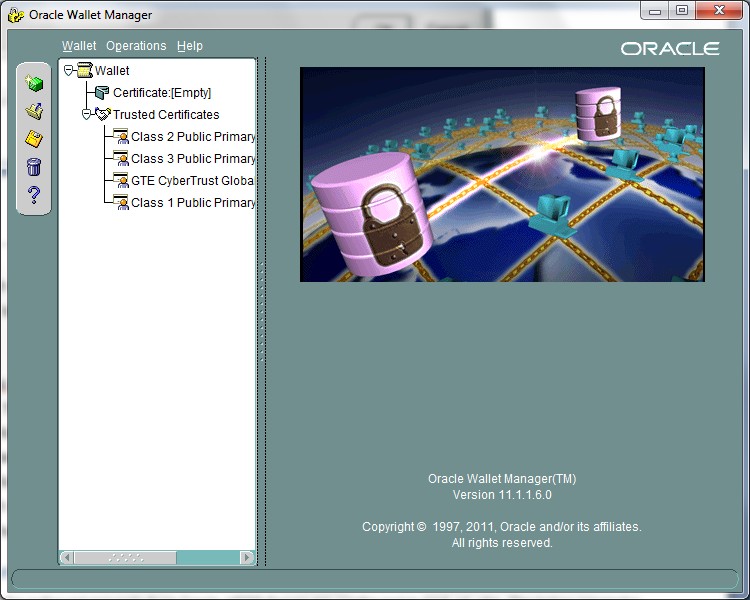Collapse the Wallet tree root
Screen dimensions: 750x600
(x=68, y=71)
